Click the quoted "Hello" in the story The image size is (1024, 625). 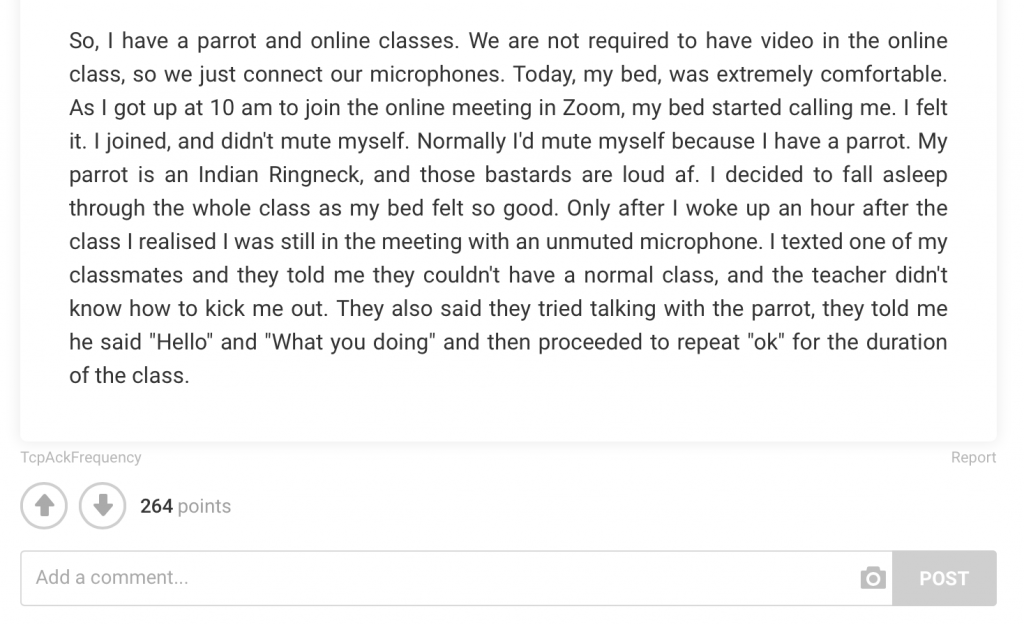tap(181, 342)
